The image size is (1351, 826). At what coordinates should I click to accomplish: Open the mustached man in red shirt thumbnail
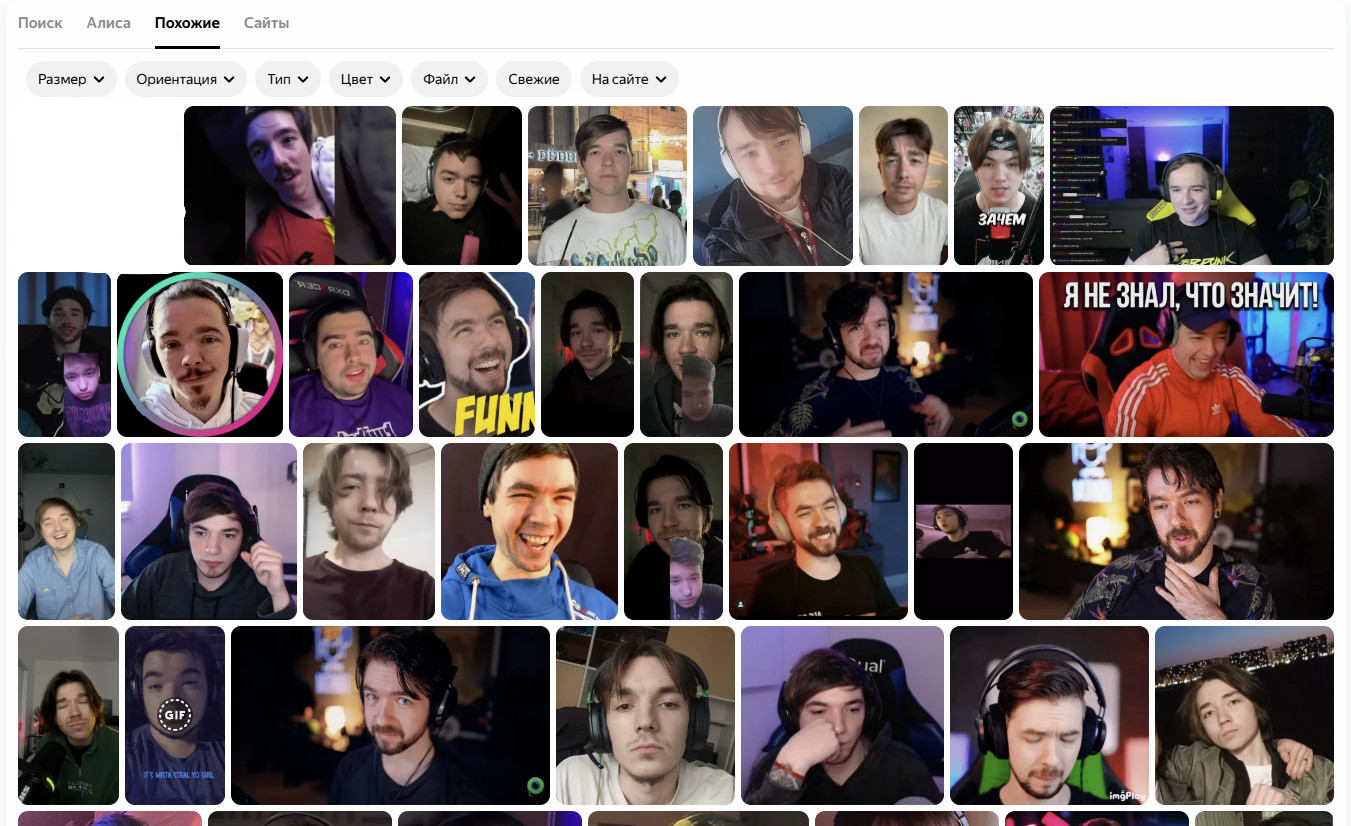(290, 185)
